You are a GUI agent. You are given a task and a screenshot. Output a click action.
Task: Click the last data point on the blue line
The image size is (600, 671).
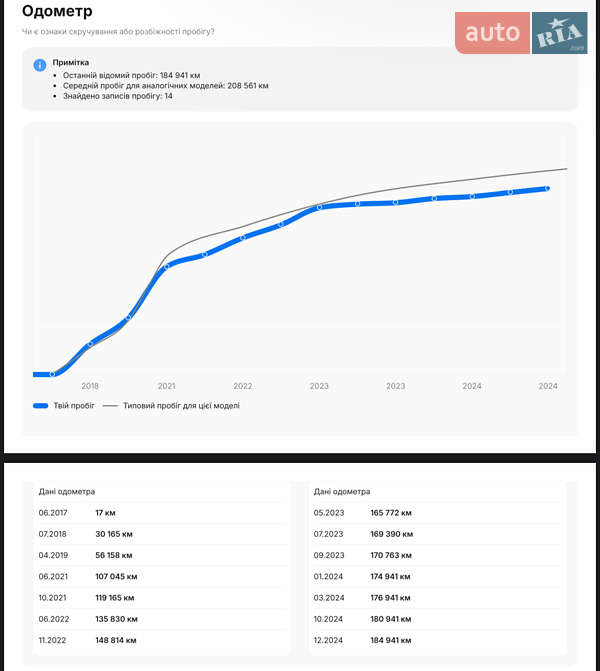tap(548, 188)
